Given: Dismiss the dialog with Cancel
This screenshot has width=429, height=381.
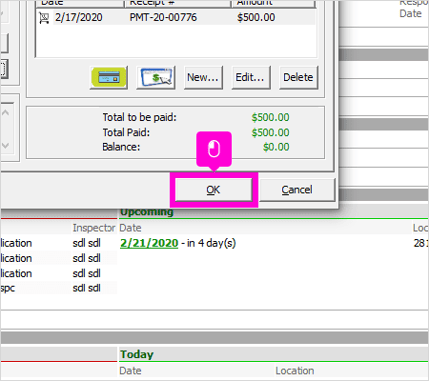Looking at the screenshot, I should coord(297,190).
